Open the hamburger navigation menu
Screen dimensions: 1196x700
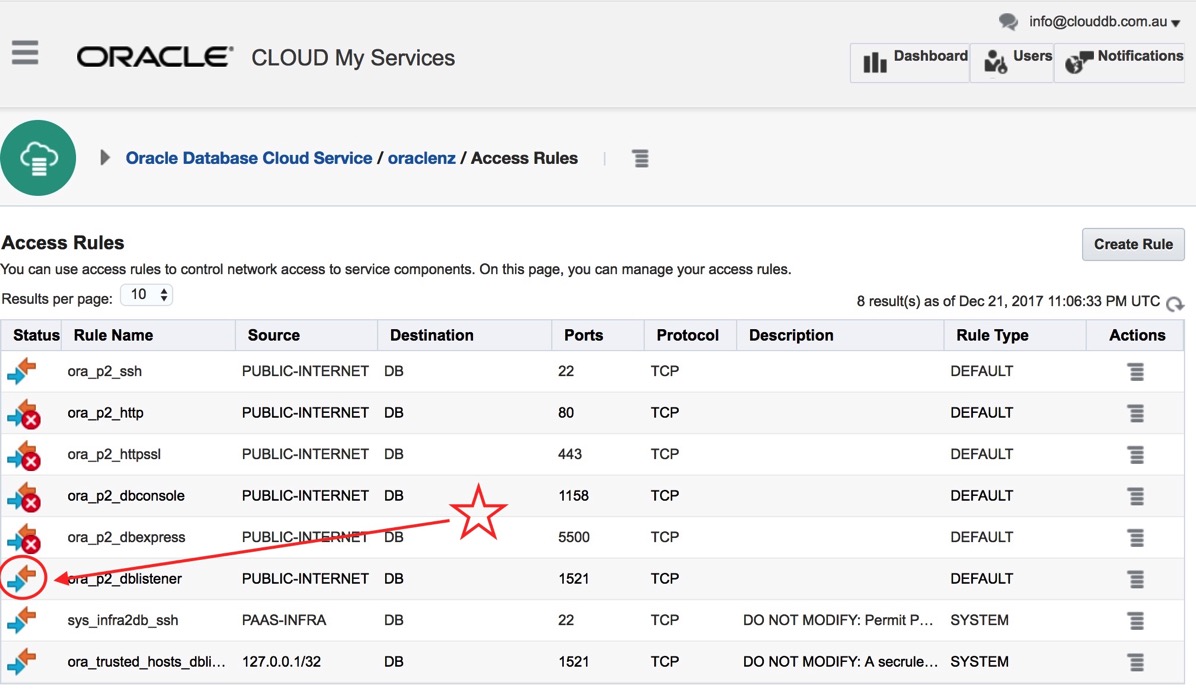[25, 53]
